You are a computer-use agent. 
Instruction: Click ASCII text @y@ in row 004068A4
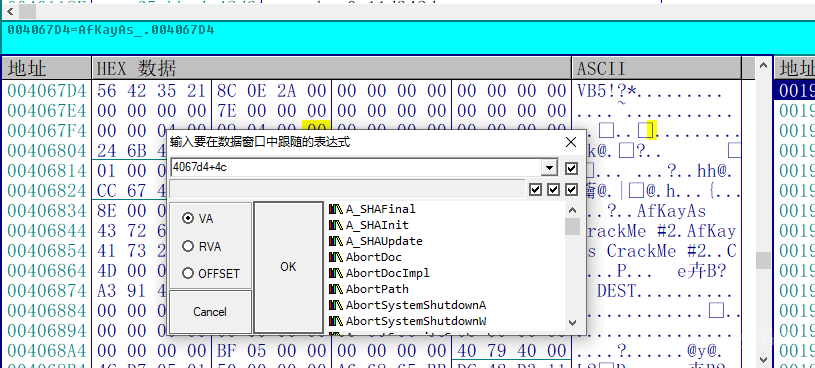click(703, 351)
